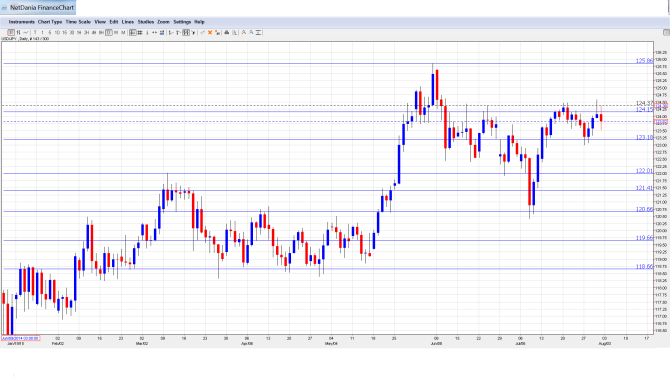This screenshot has width=670, height=377.
Task: Click the 119.66 horizontal line label
Action: coord(644,238)
